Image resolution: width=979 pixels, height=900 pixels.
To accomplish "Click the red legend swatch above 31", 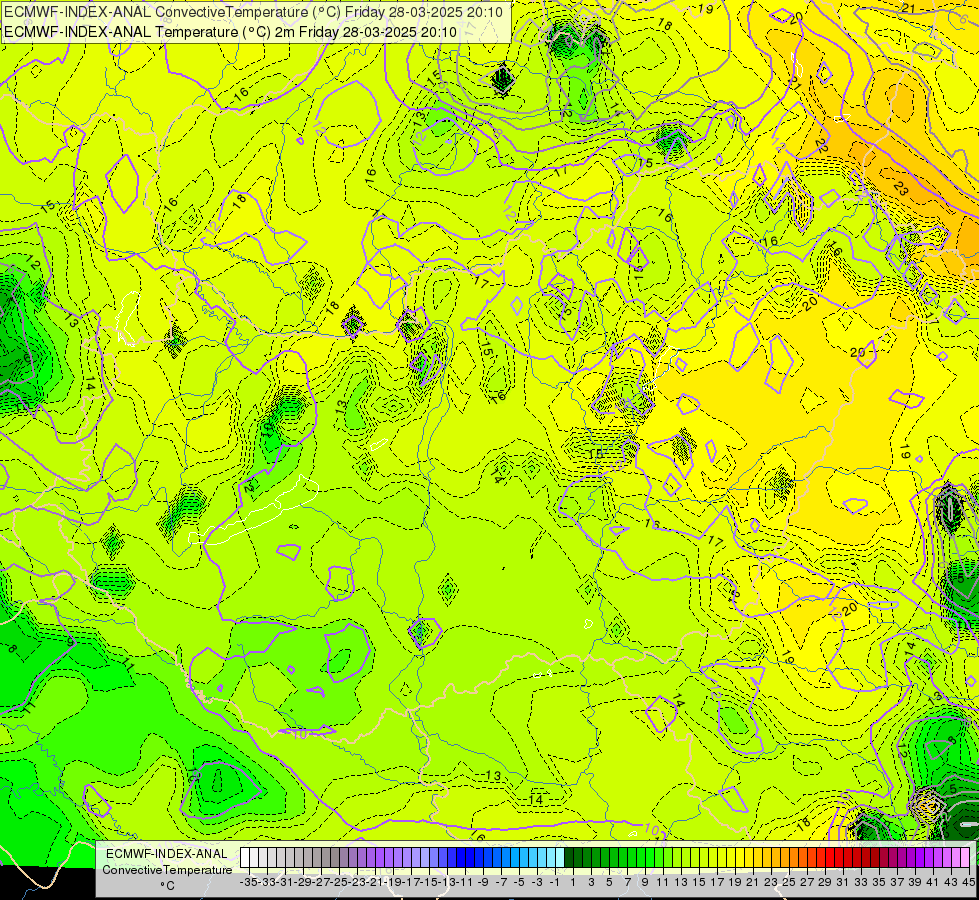I will [x=839, y=857].
